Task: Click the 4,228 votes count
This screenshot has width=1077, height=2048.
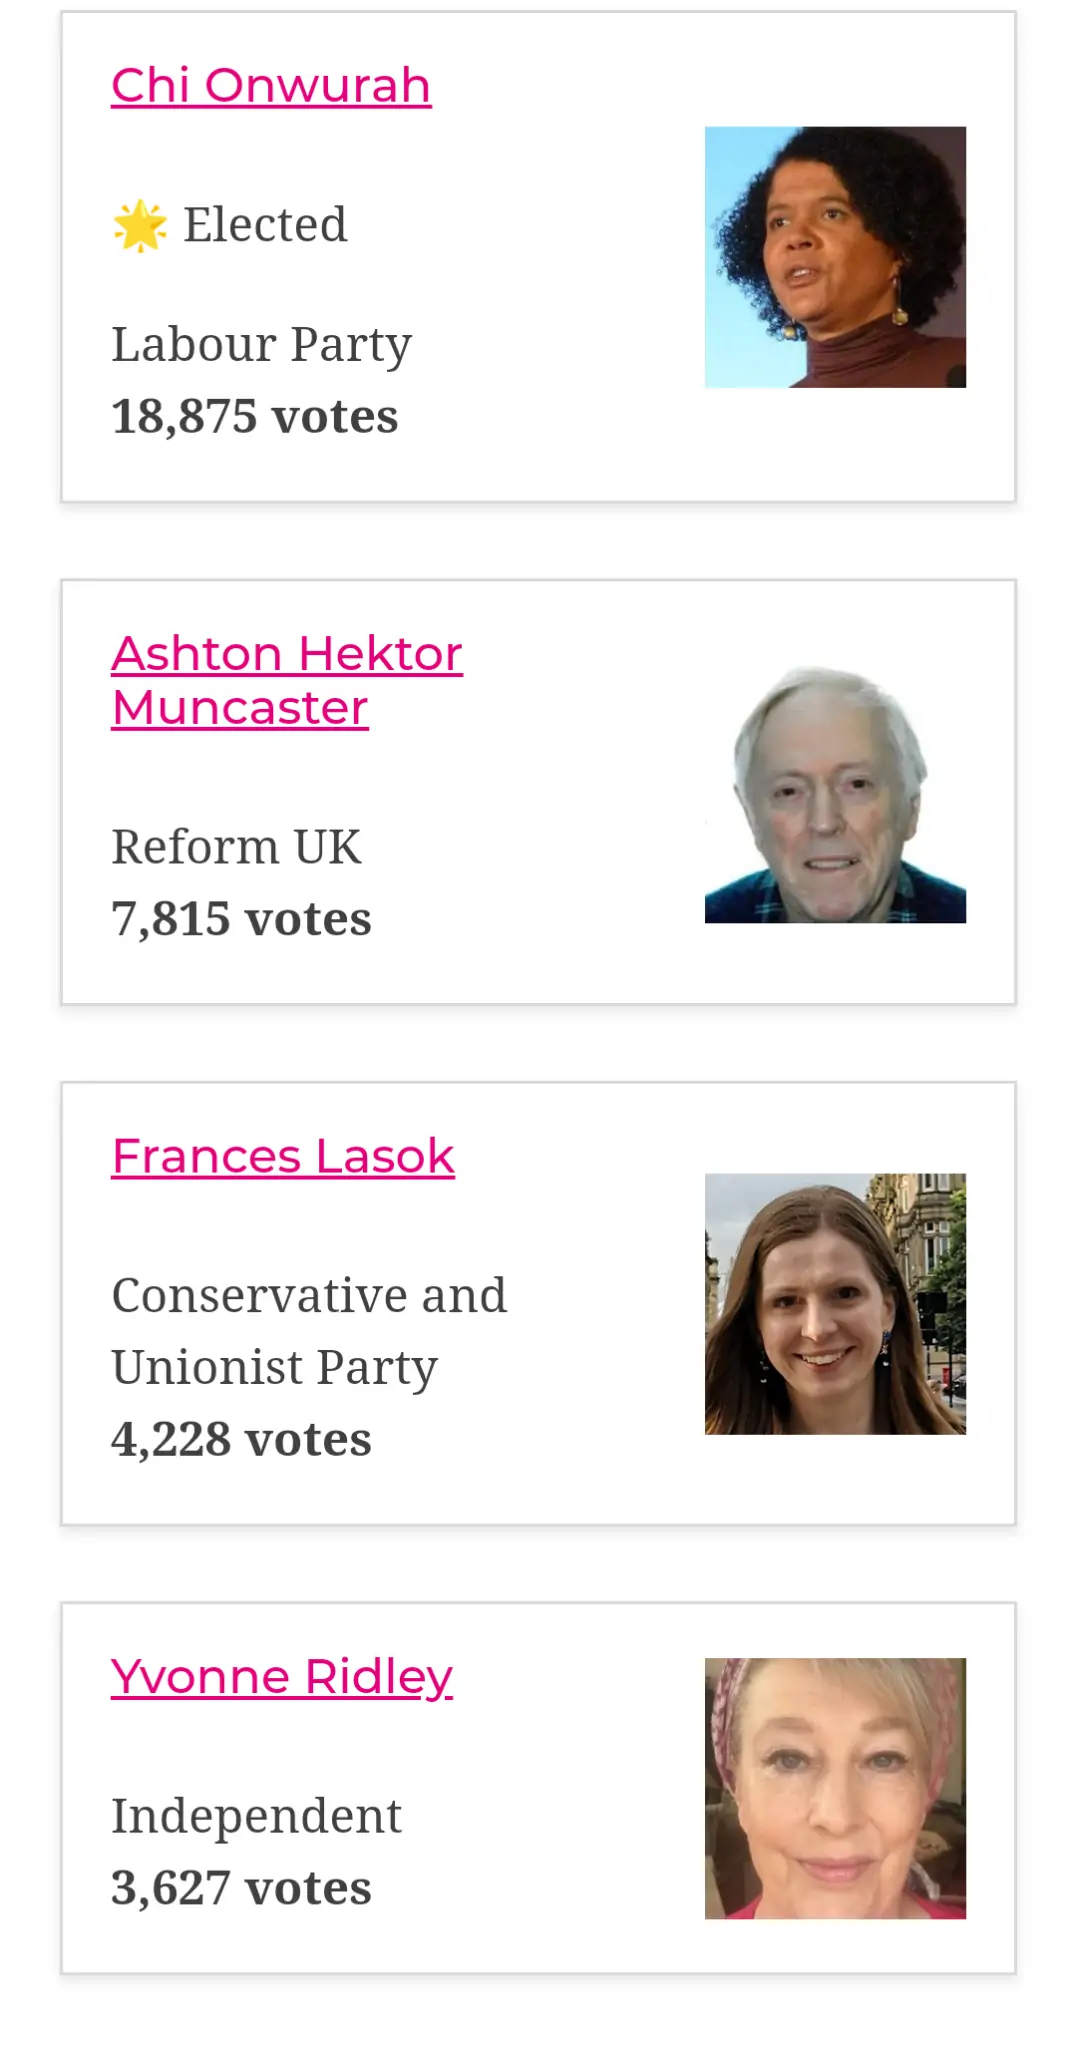Action: (x=241, y=1440)
